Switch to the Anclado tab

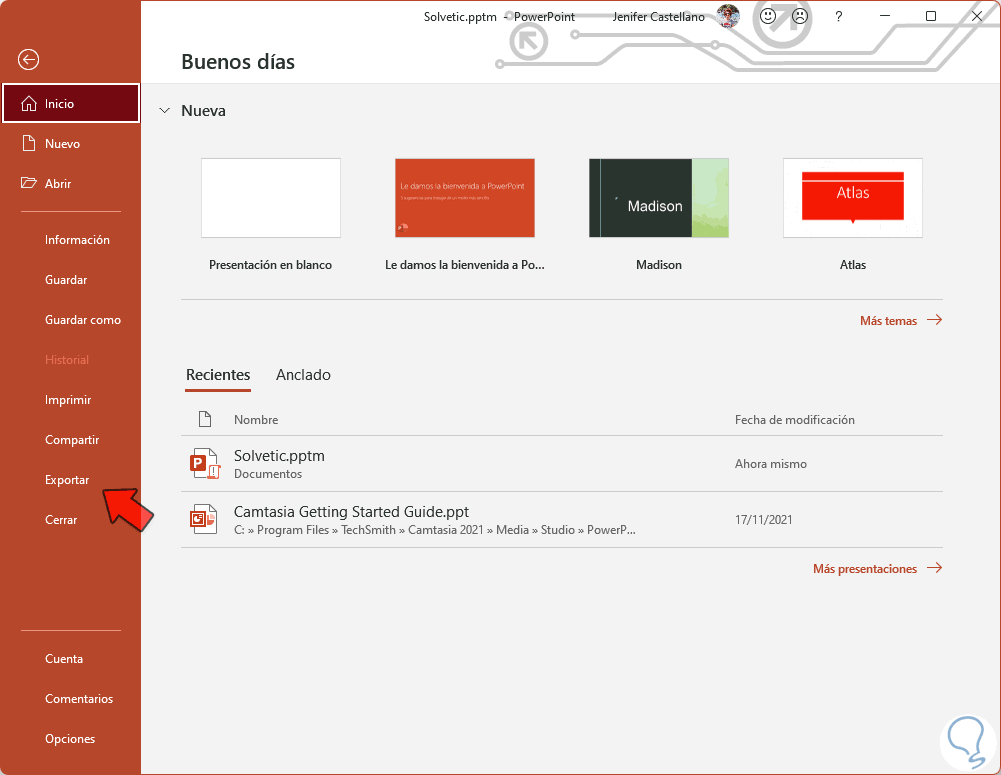point(303,375)
